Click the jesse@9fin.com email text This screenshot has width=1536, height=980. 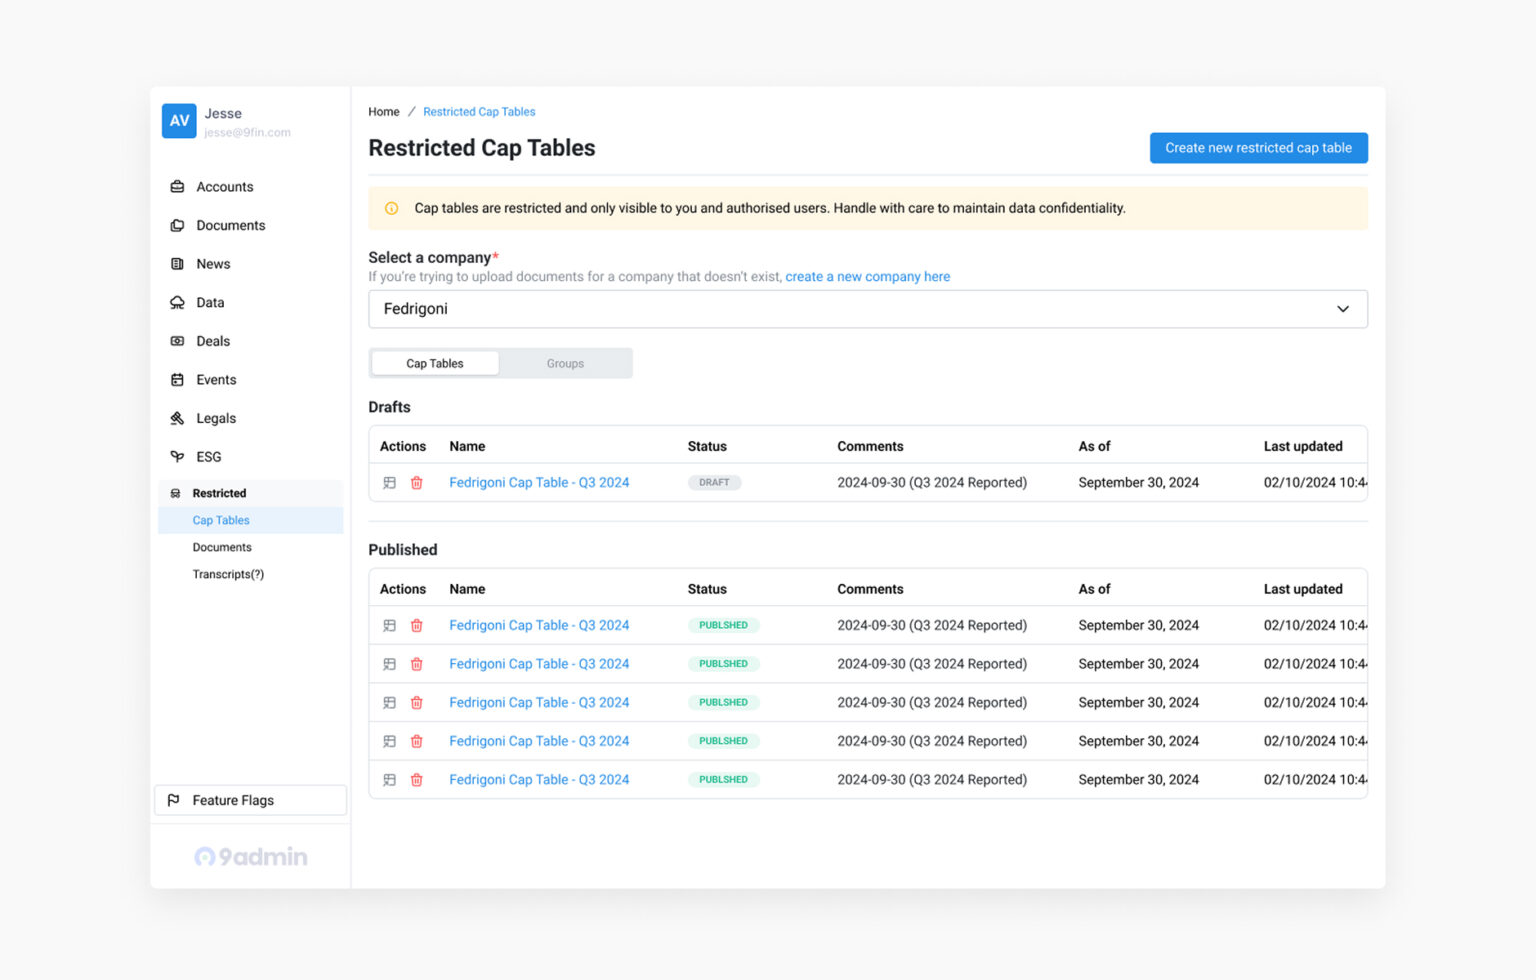248,132
